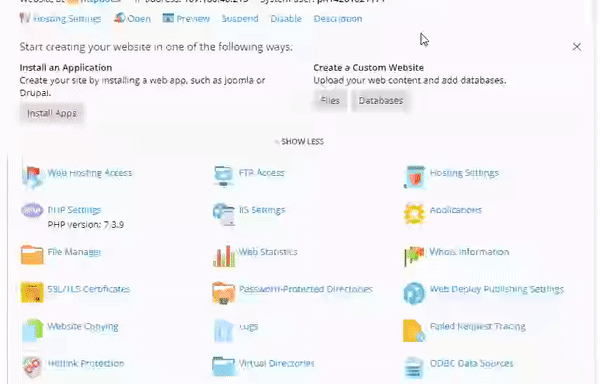Open the Web Deploy Publishing Settings icon
The width and height of the screenshot is (600, 384).
(414, 293)
